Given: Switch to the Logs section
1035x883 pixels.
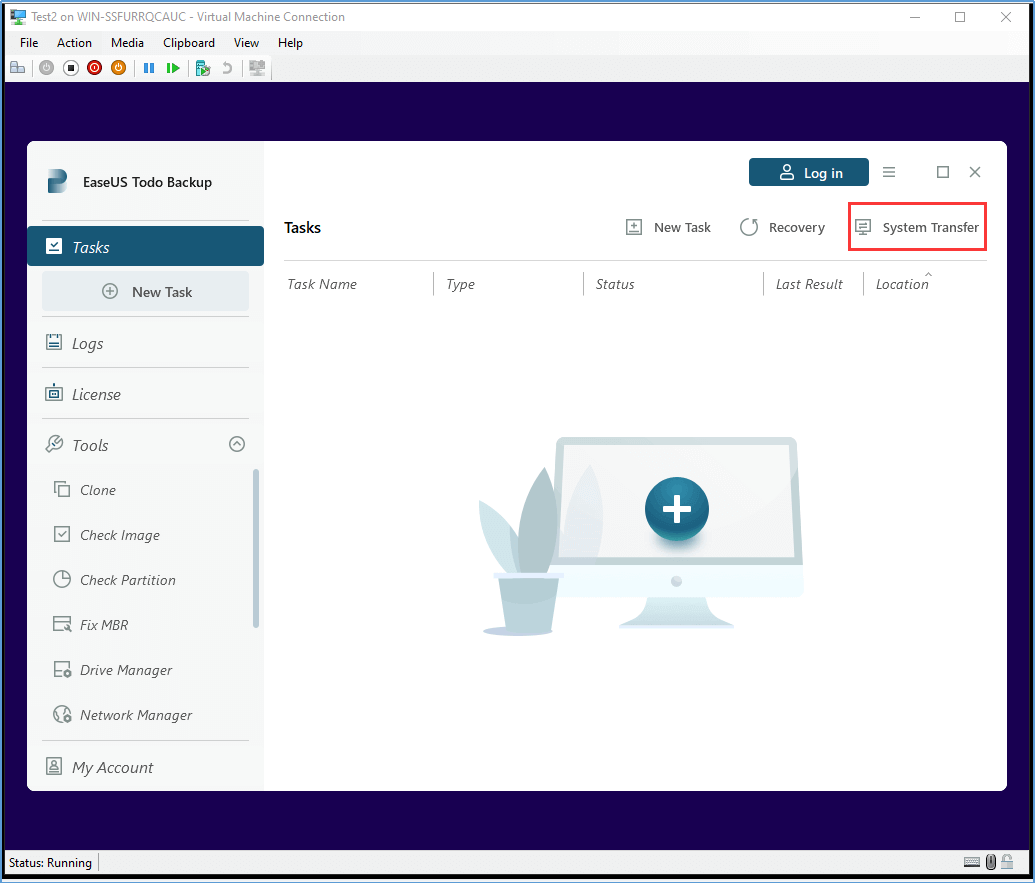Looking at the screenshot, I should pyautogui.click(x=87, y=343).
